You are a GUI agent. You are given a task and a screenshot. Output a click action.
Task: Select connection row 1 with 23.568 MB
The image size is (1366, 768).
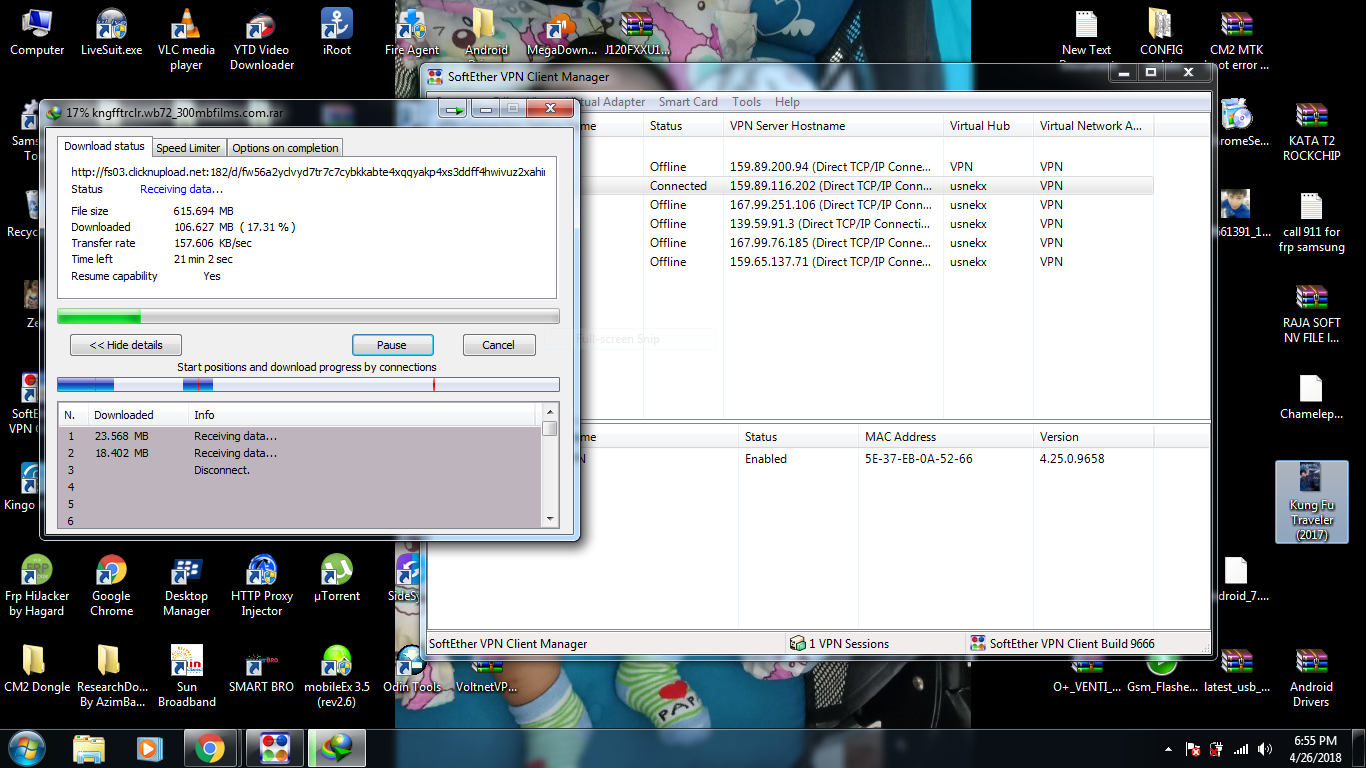[300, 436]
